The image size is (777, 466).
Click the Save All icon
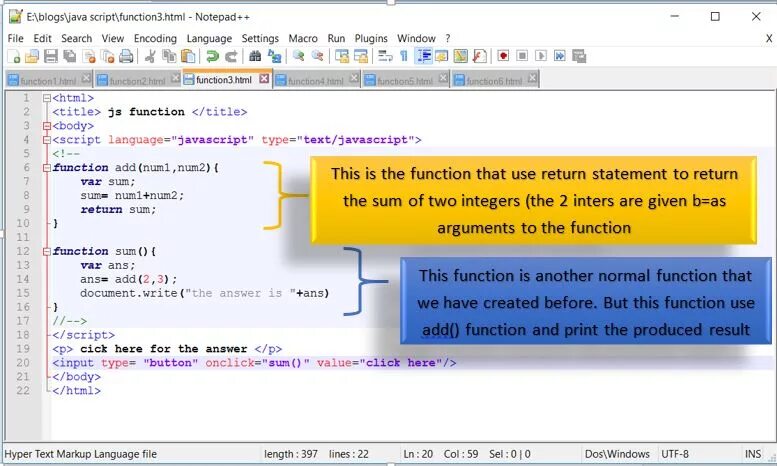[70, 57]
